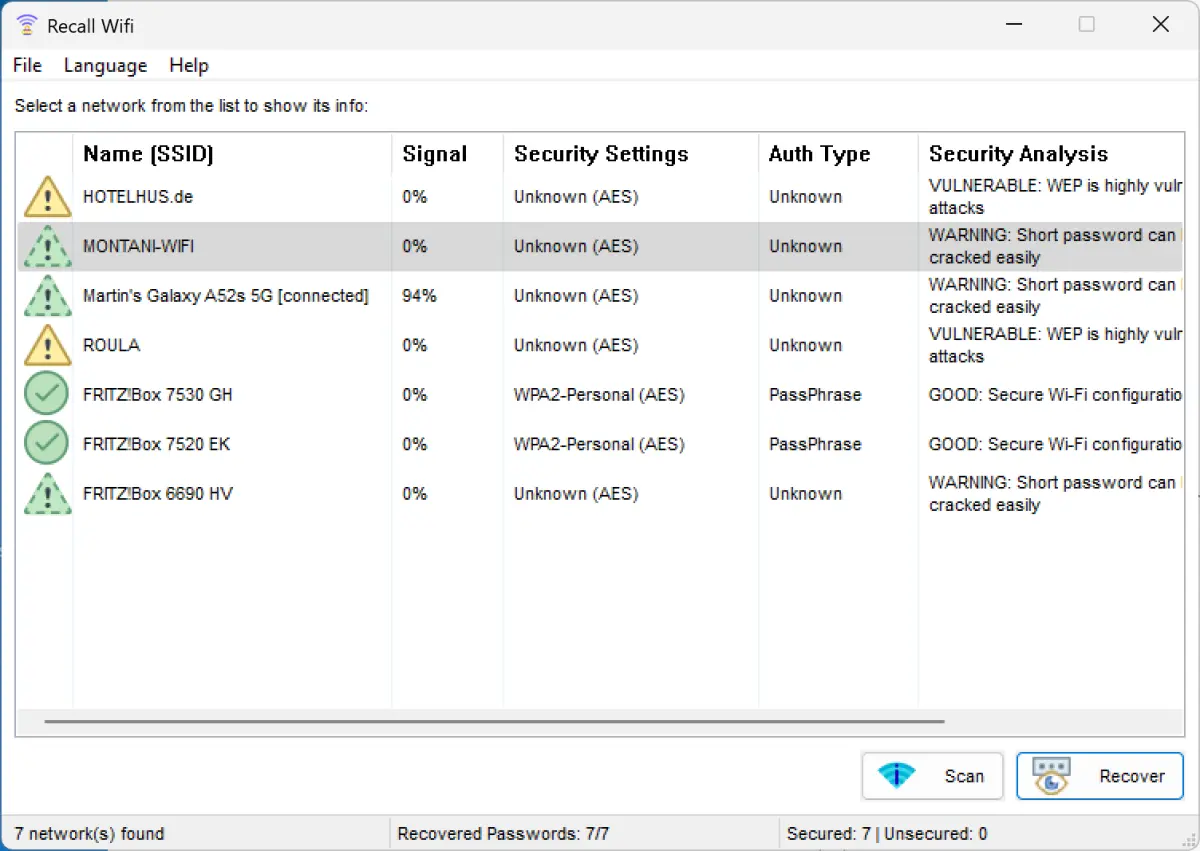Screen dimensions: 1200x851
Task: Open the Help menu
Action: [189, 65]
